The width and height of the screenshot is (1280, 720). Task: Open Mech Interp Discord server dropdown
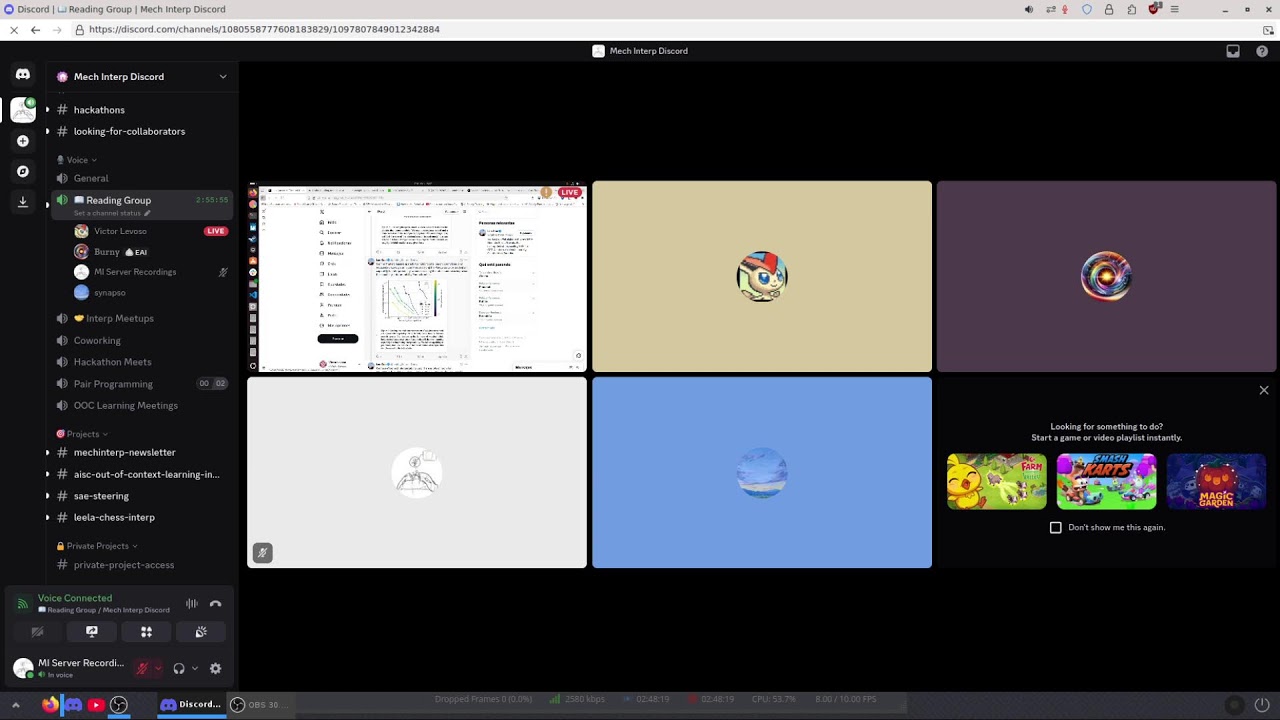point(142,76)
